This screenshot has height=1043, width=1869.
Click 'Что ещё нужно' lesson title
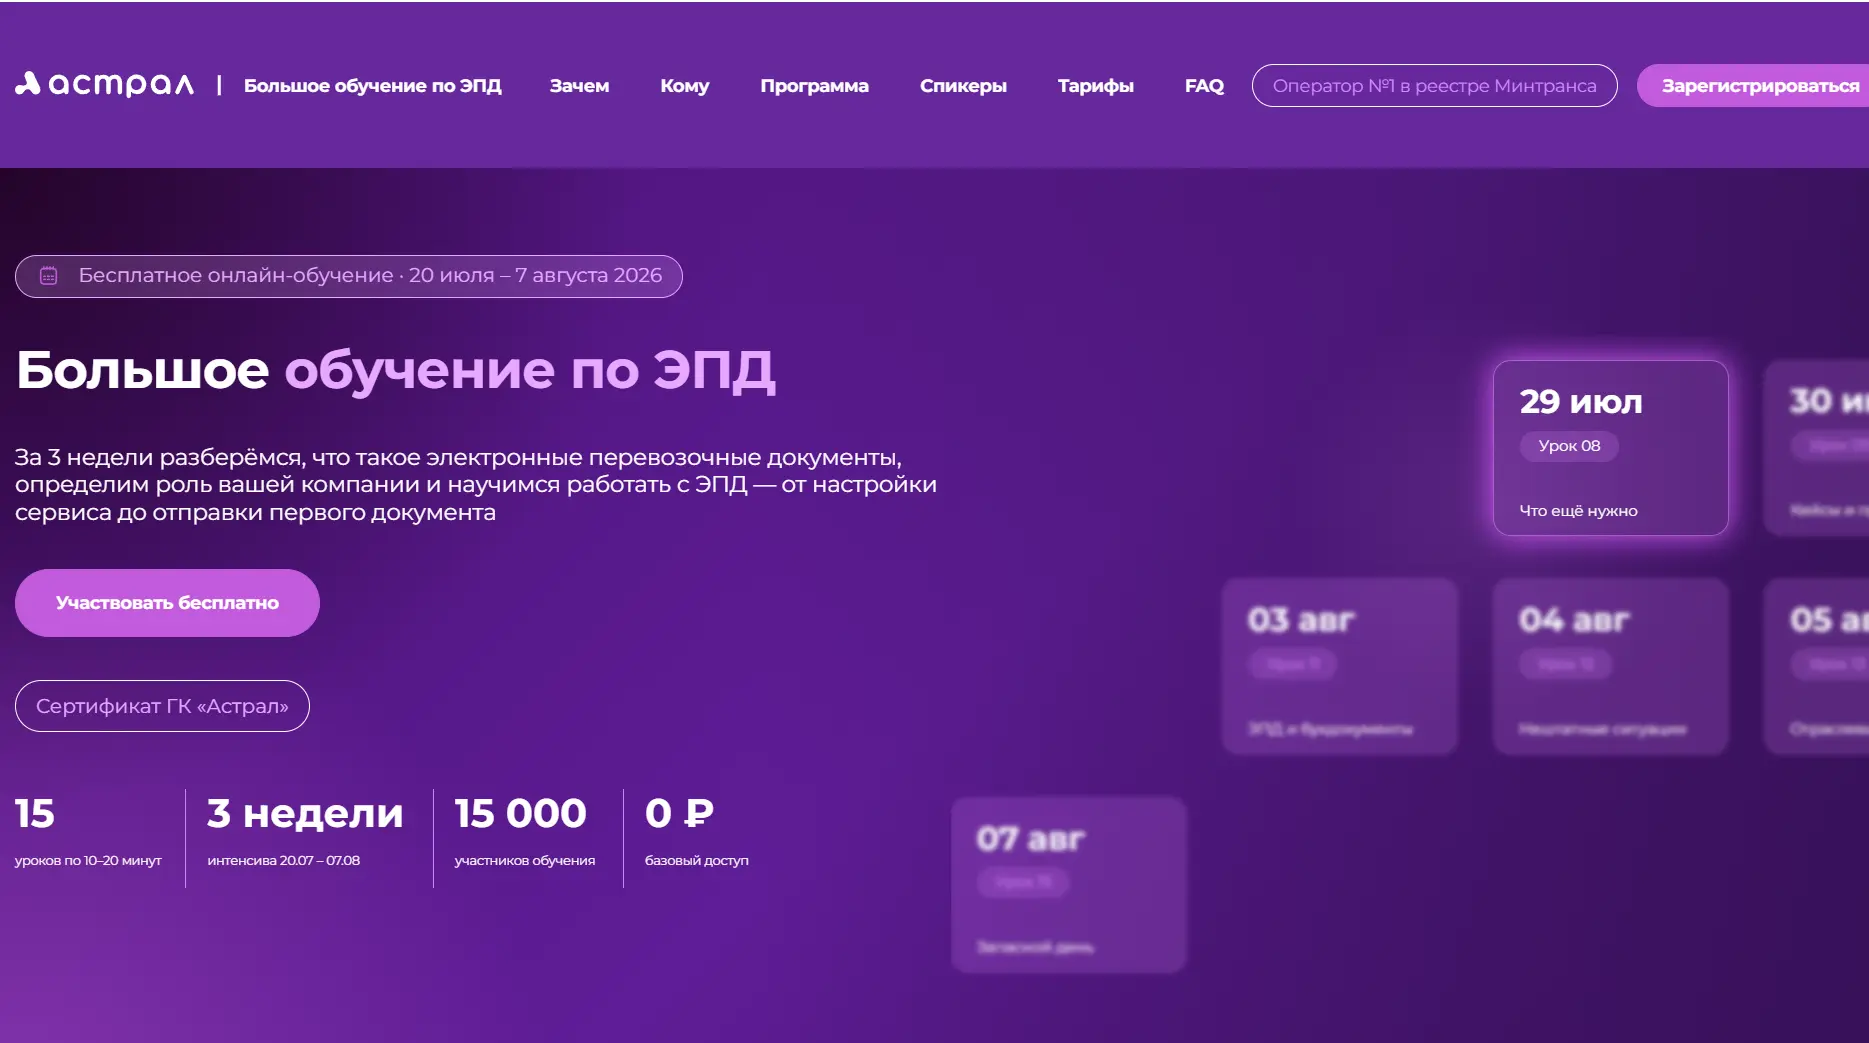coord(1578,511)
